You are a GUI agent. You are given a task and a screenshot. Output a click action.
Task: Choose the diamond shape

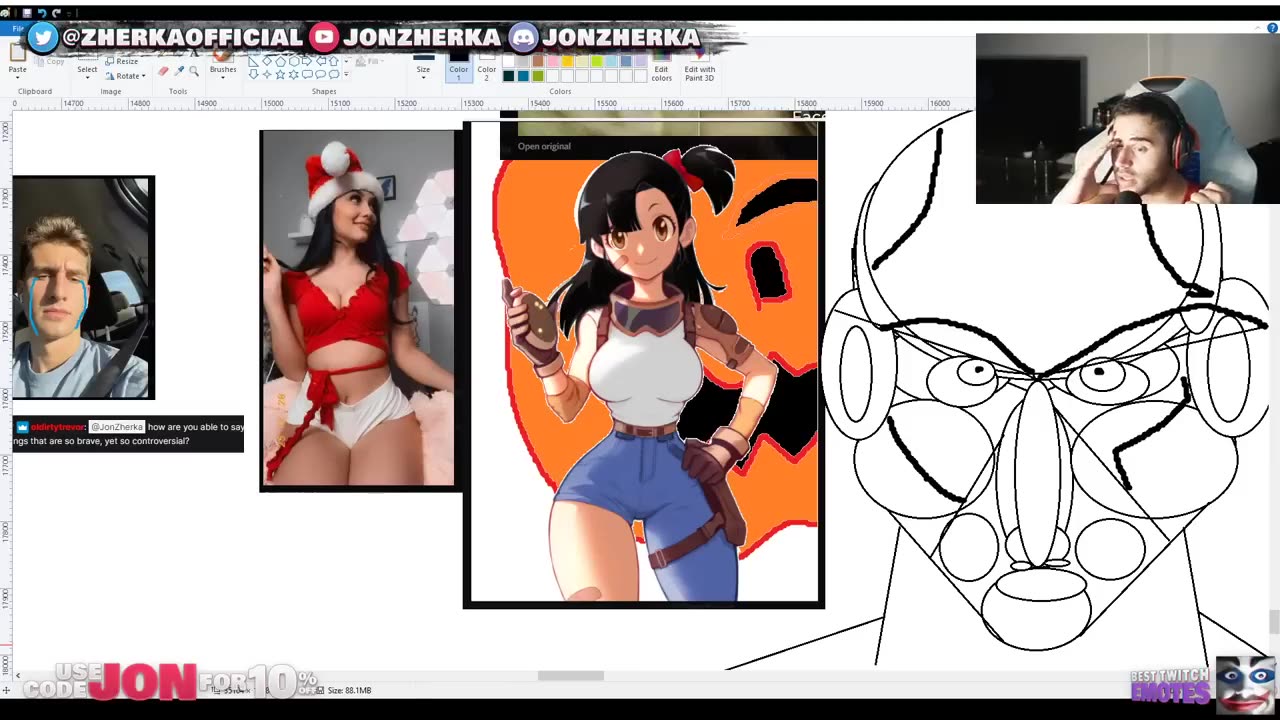[x=267, y=61]
